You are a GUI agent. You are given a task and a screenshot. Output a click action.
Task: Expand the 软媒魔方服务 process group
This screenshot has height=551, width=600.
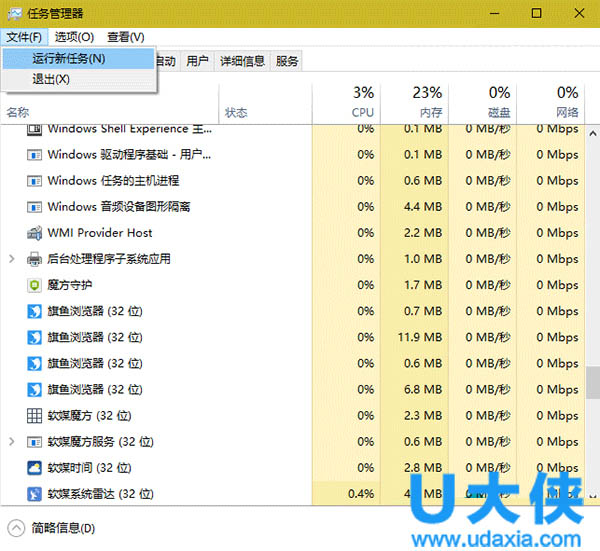point(12,442)
